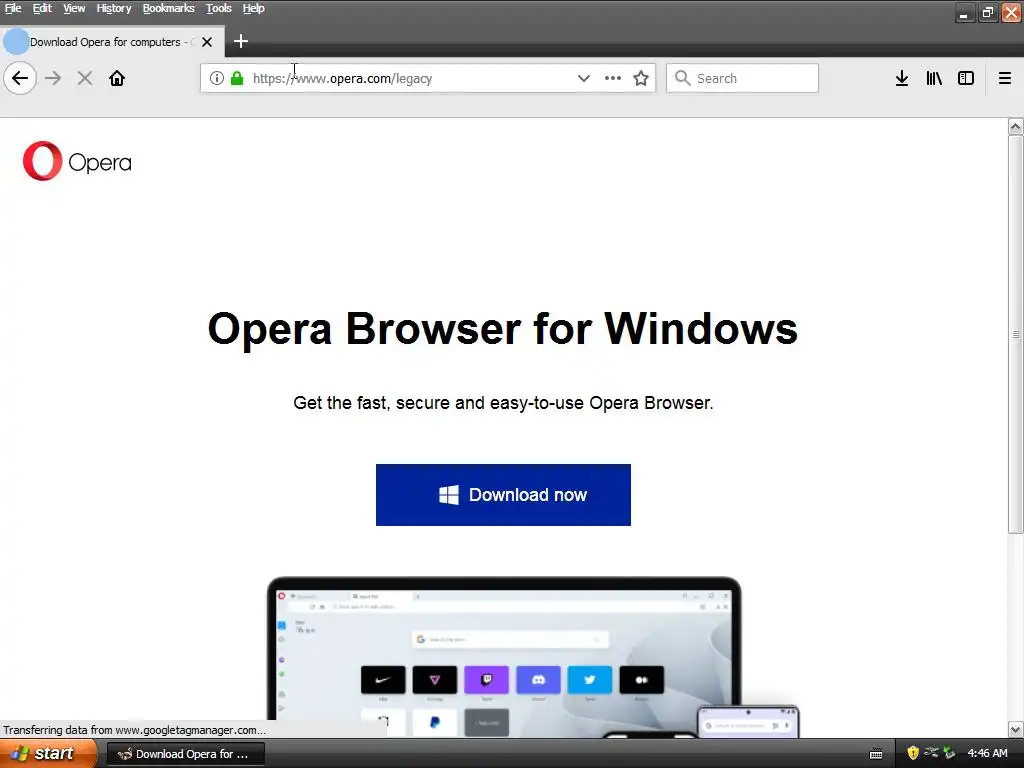Open the Edit menu

[x=42, y=8]
